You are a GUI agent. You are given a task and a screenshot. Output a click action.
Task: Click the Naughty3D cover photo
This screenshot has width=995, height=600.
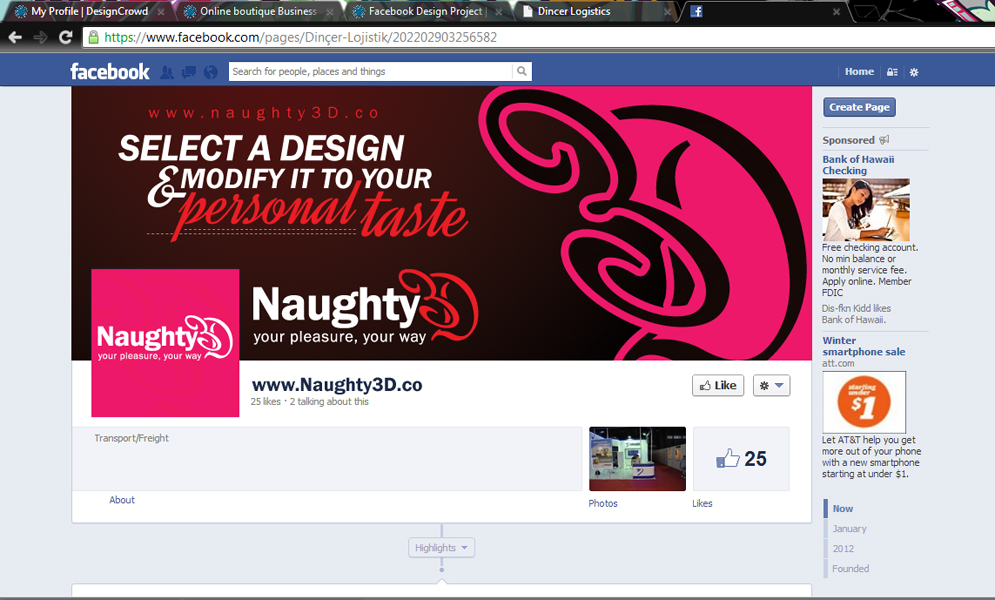(442, 223)
